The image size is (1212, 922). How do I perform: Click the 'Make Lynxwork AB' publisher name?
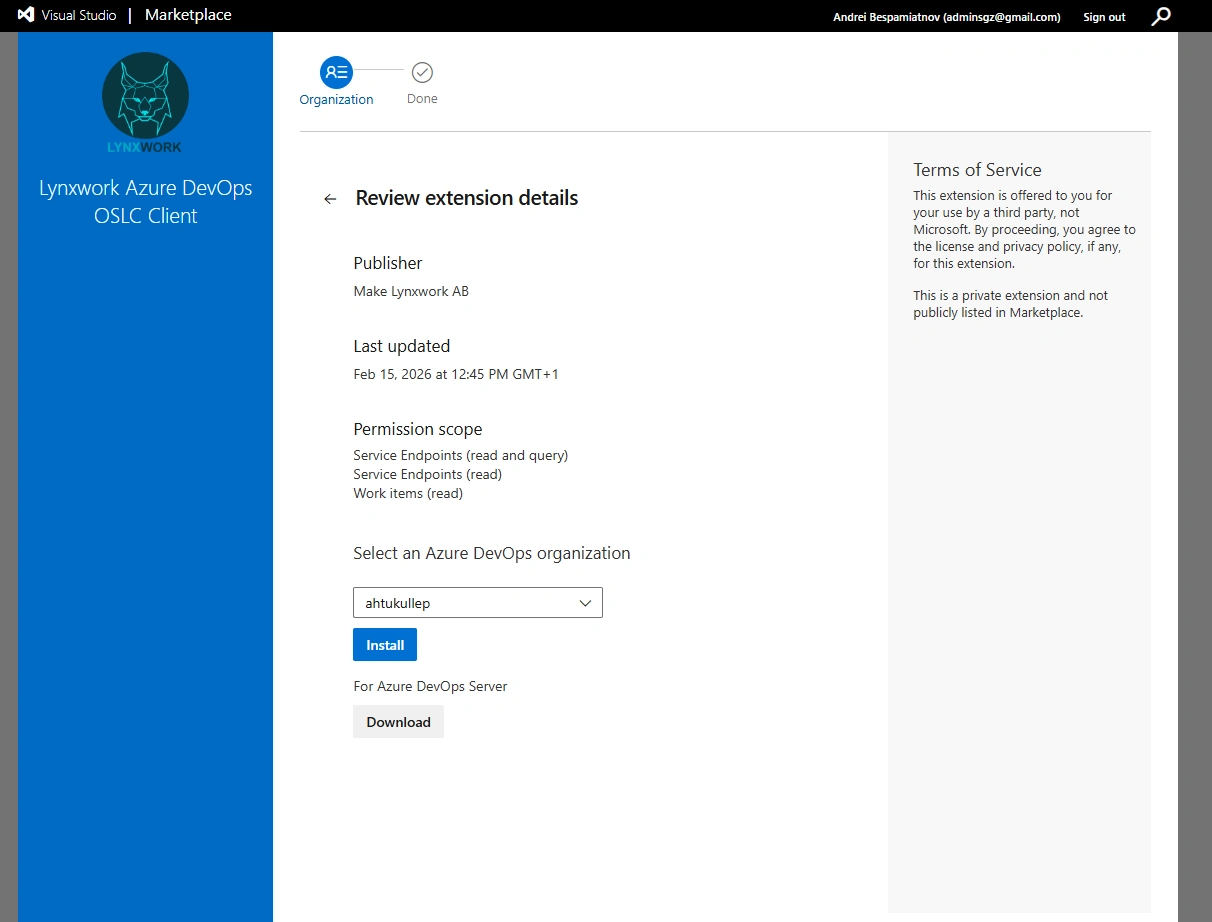pos(411,292)
